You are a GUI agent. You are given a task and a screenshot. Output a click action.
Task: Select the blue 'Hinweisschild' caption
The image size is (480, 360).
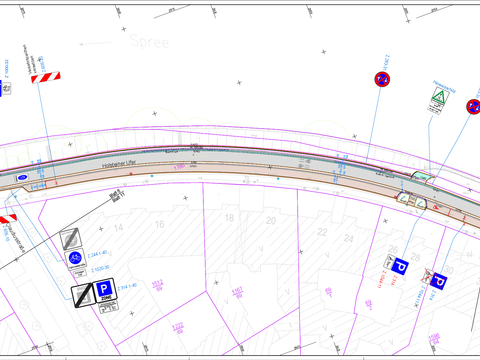(444, 86)
